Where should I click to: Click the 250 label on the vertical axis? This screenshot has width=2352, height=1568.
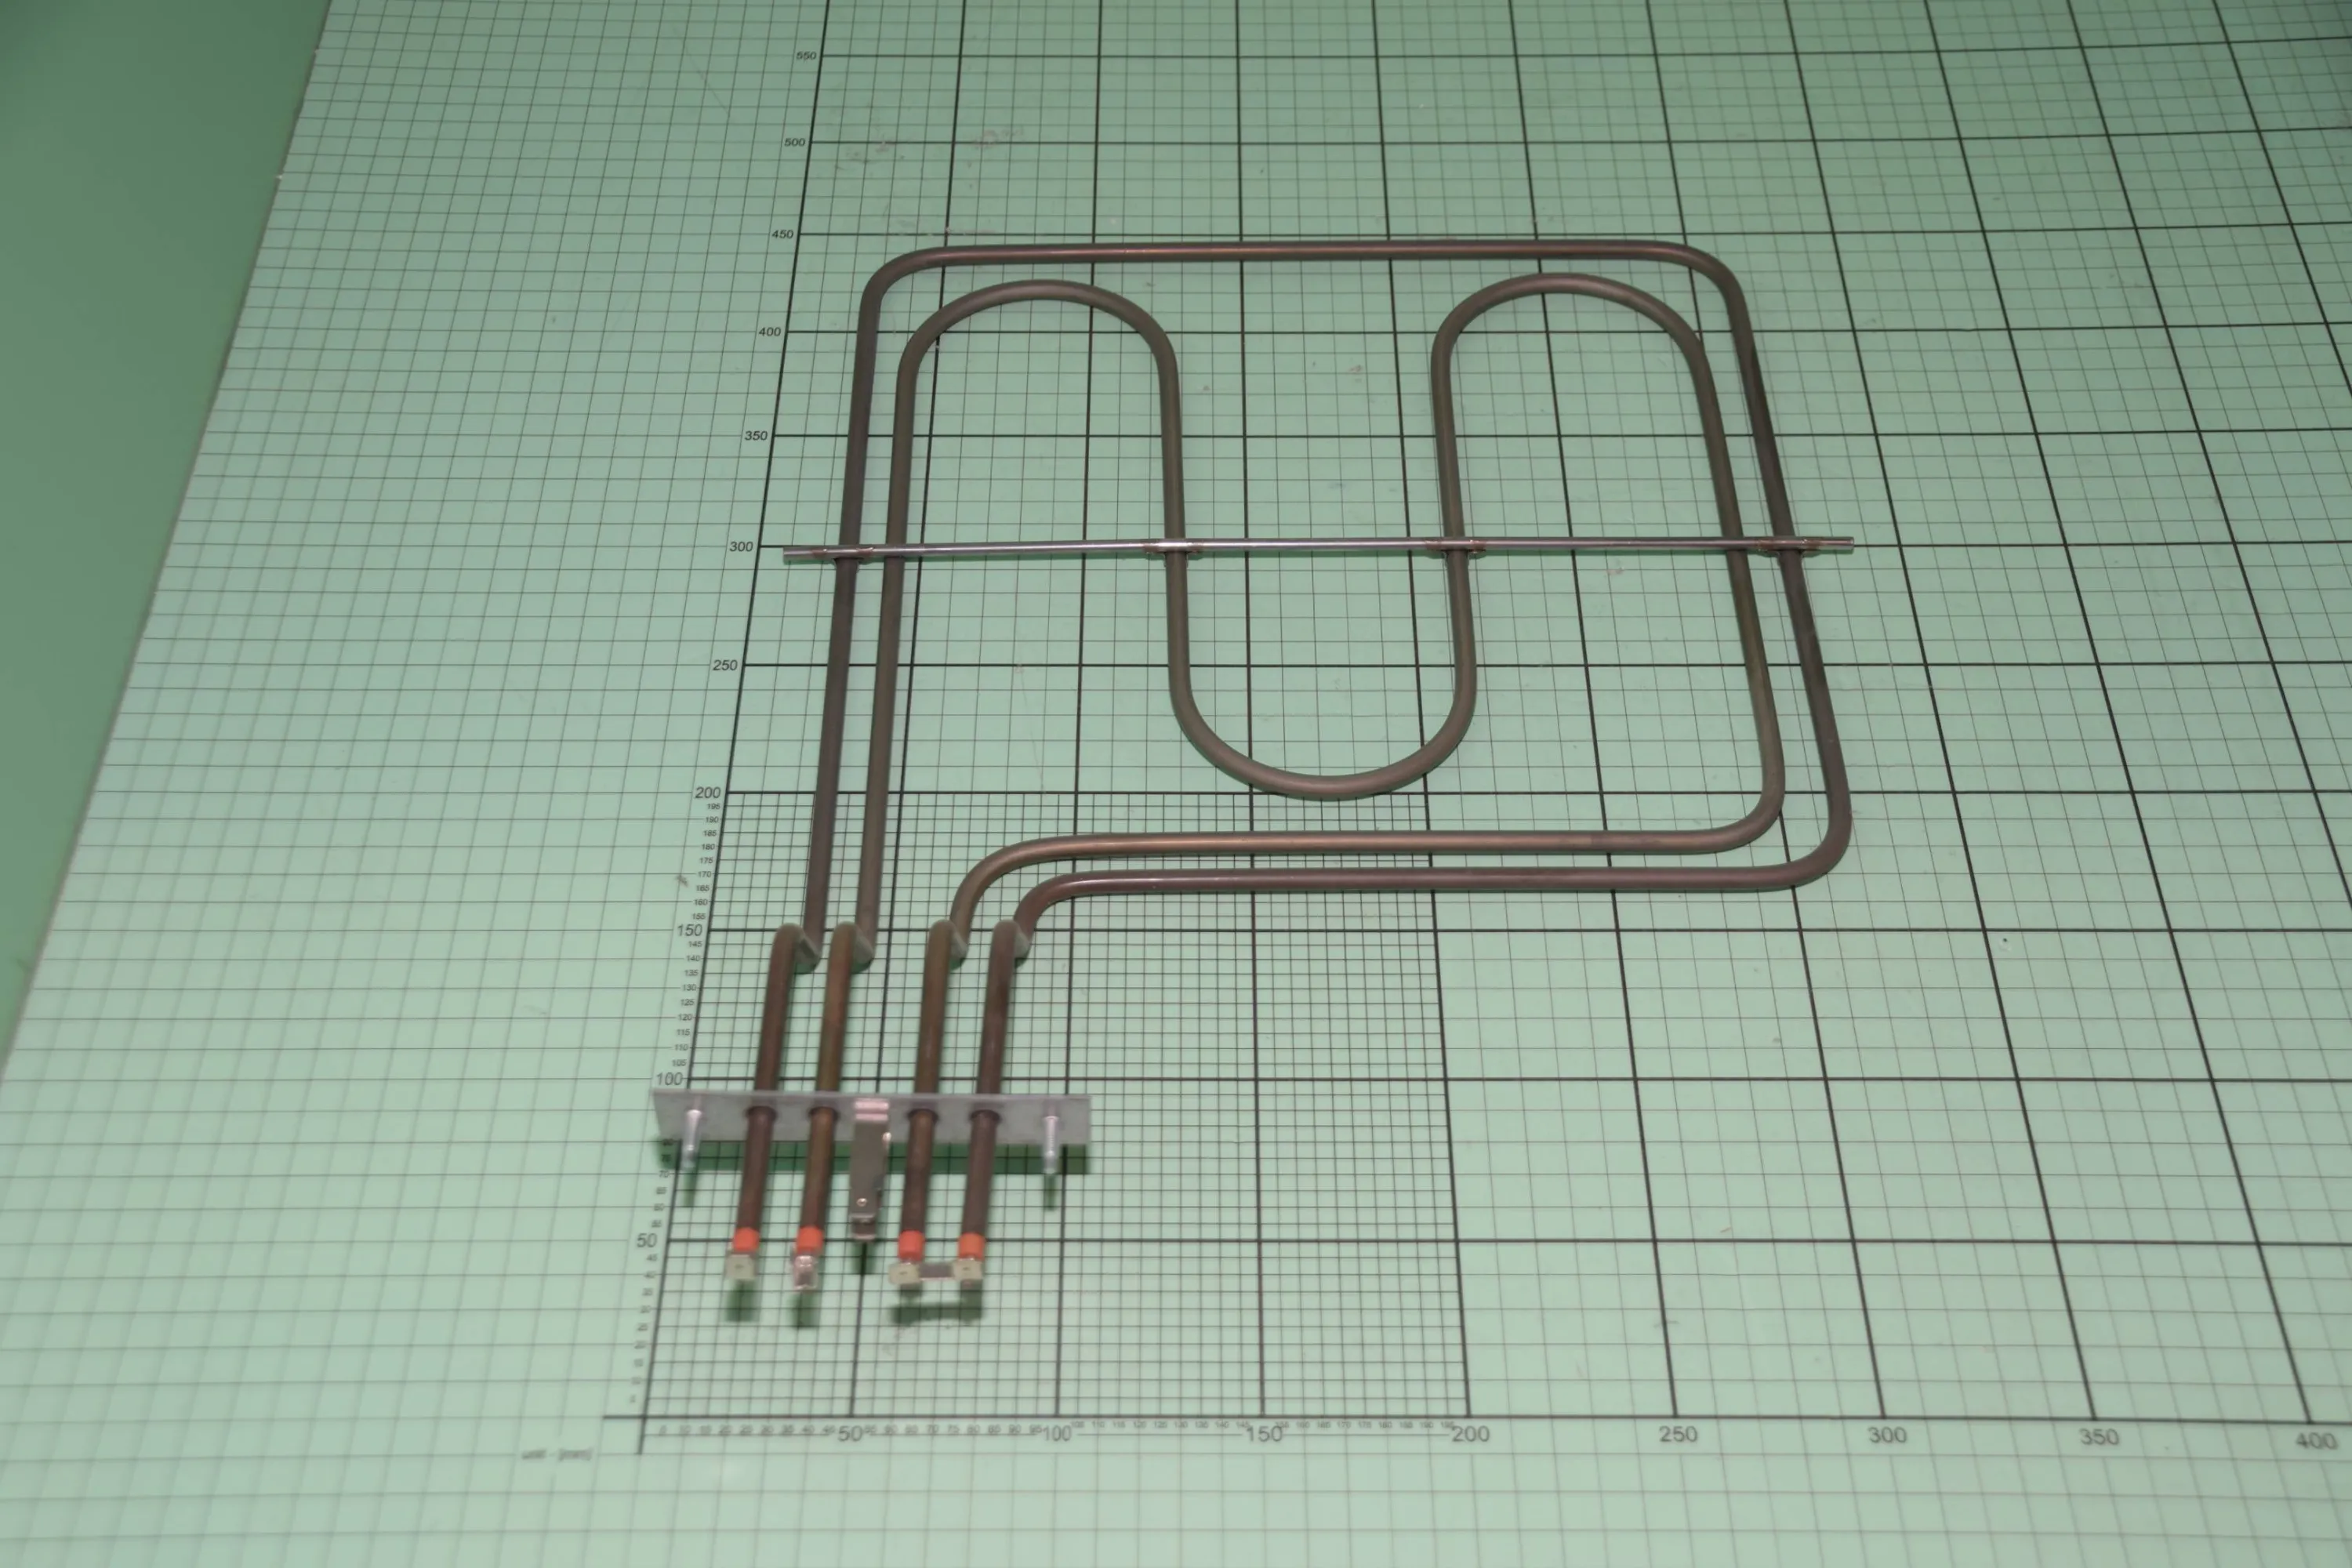[x=725, y=665]
